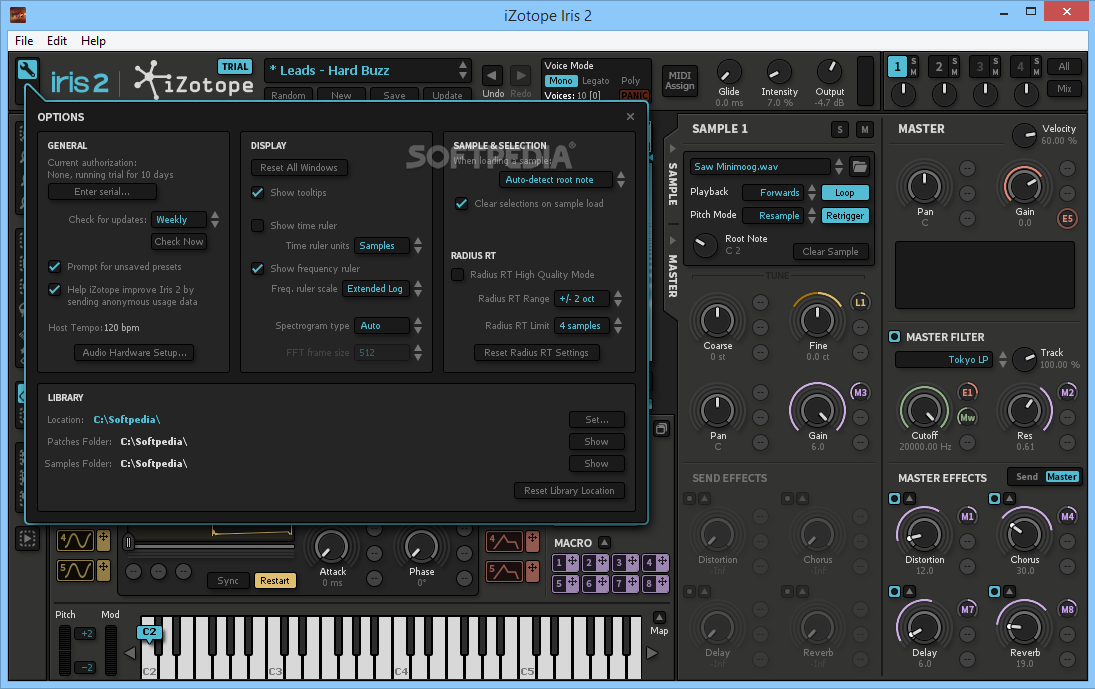Viewport: 1095px width, 689px height.
Task: Switch effects view to Send tab
Action: (x=1027, y=477)
